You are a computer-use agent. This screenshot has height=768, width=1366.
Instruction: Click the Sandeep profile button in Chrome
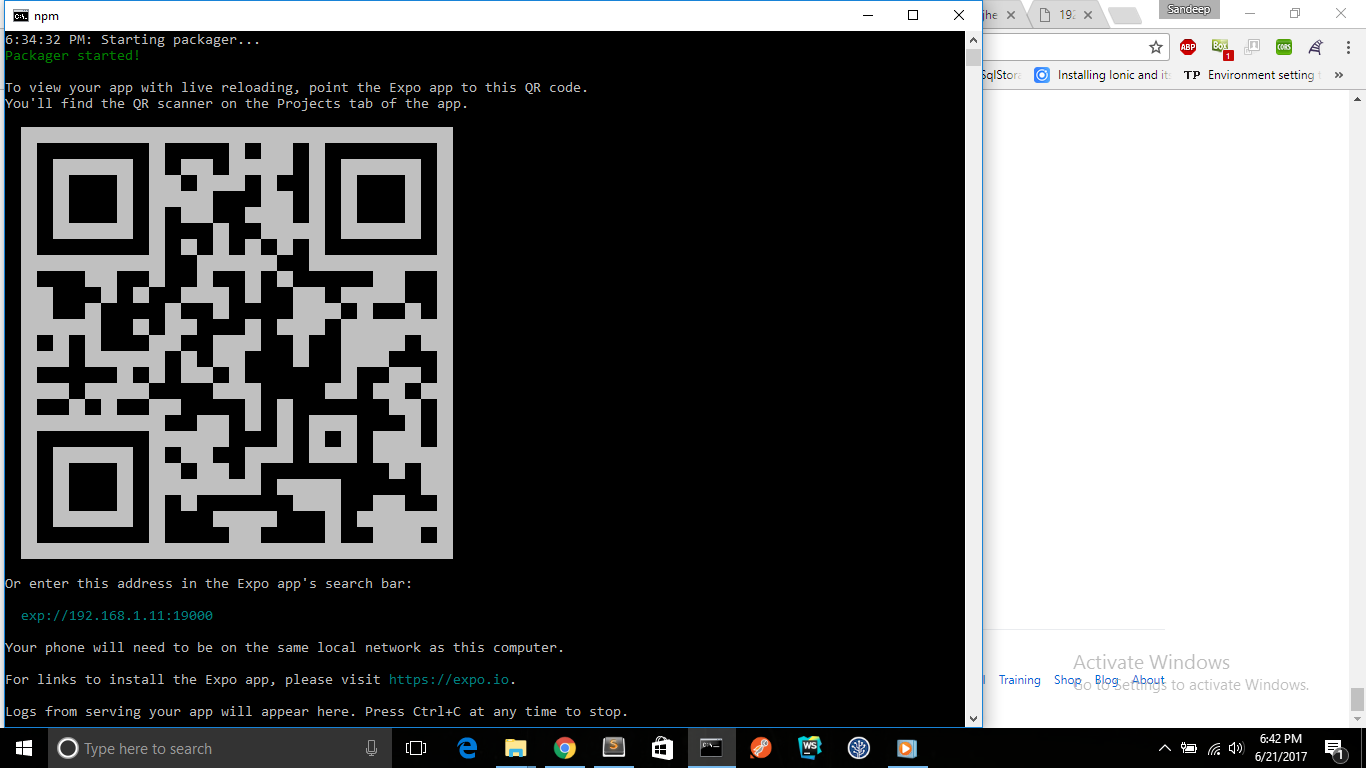coord(1189,9)
